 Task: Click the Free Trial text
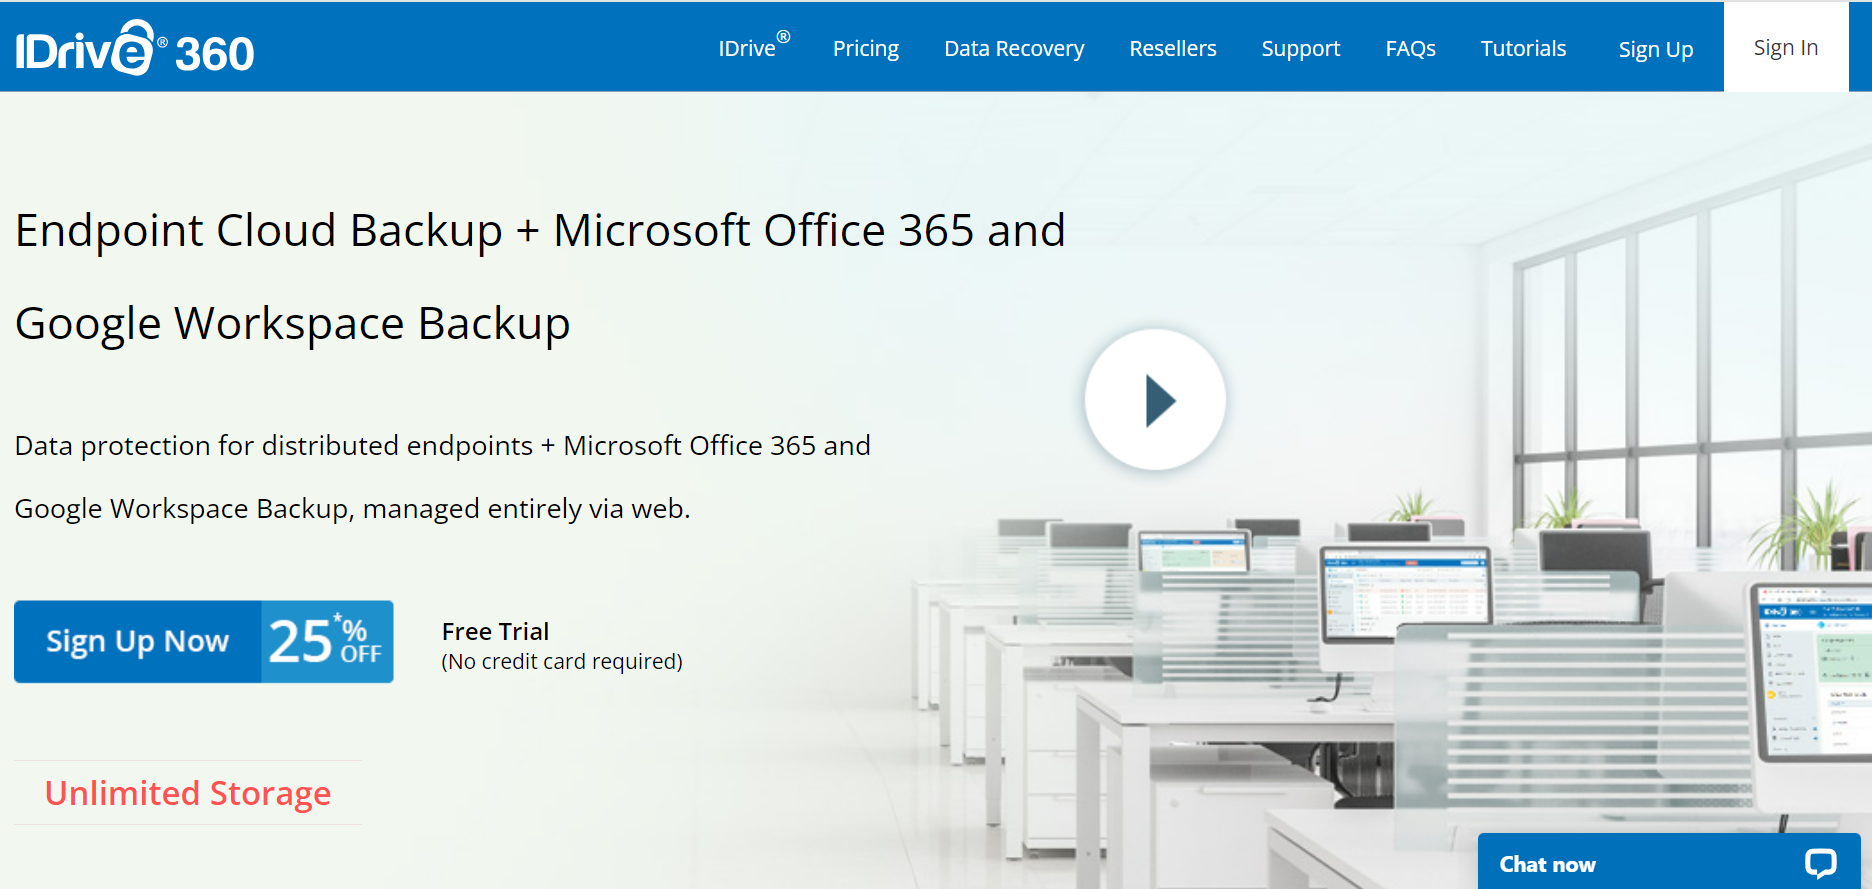tap(495, 632)
